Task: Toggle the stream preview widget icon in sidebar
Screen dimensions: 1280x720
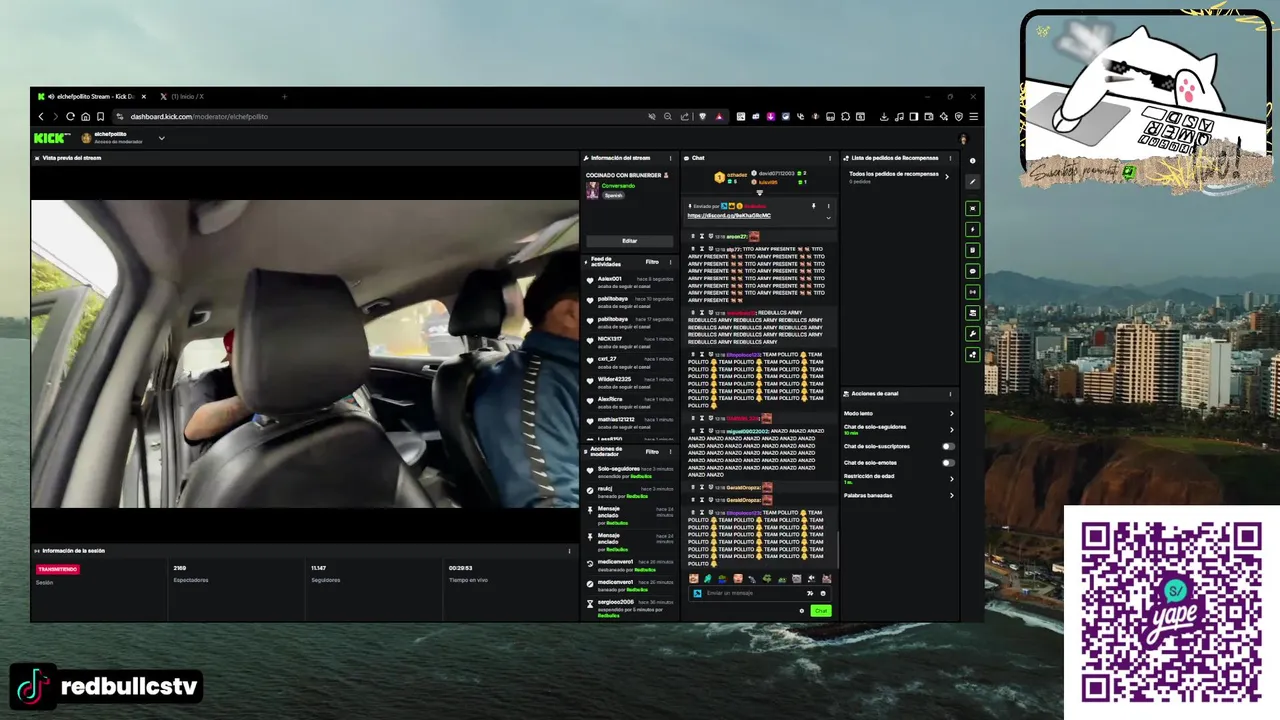Action: click(x=972, y=208)
